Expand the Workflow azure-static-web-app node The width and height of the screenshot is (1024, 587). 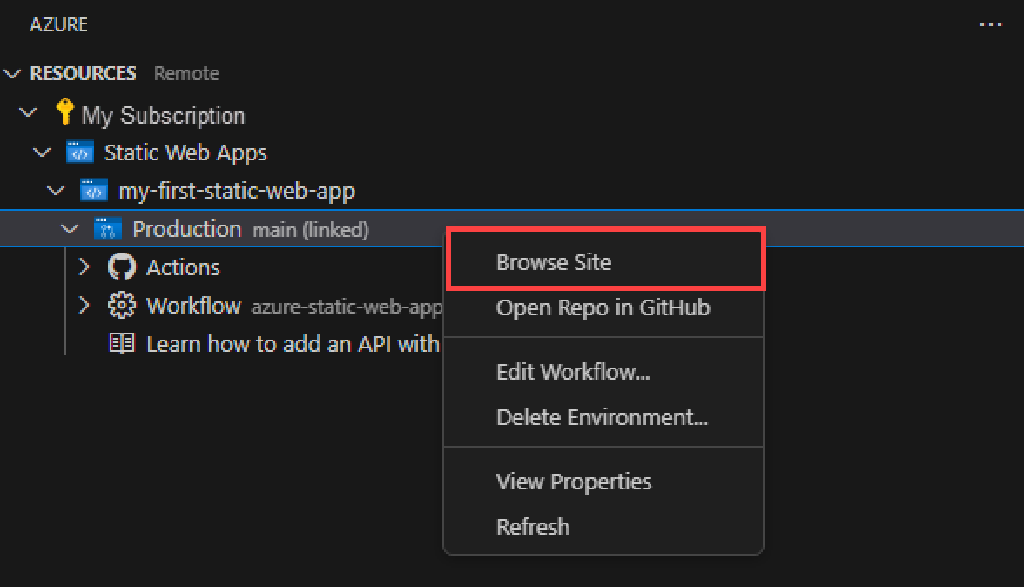click(x=83, y=305)
